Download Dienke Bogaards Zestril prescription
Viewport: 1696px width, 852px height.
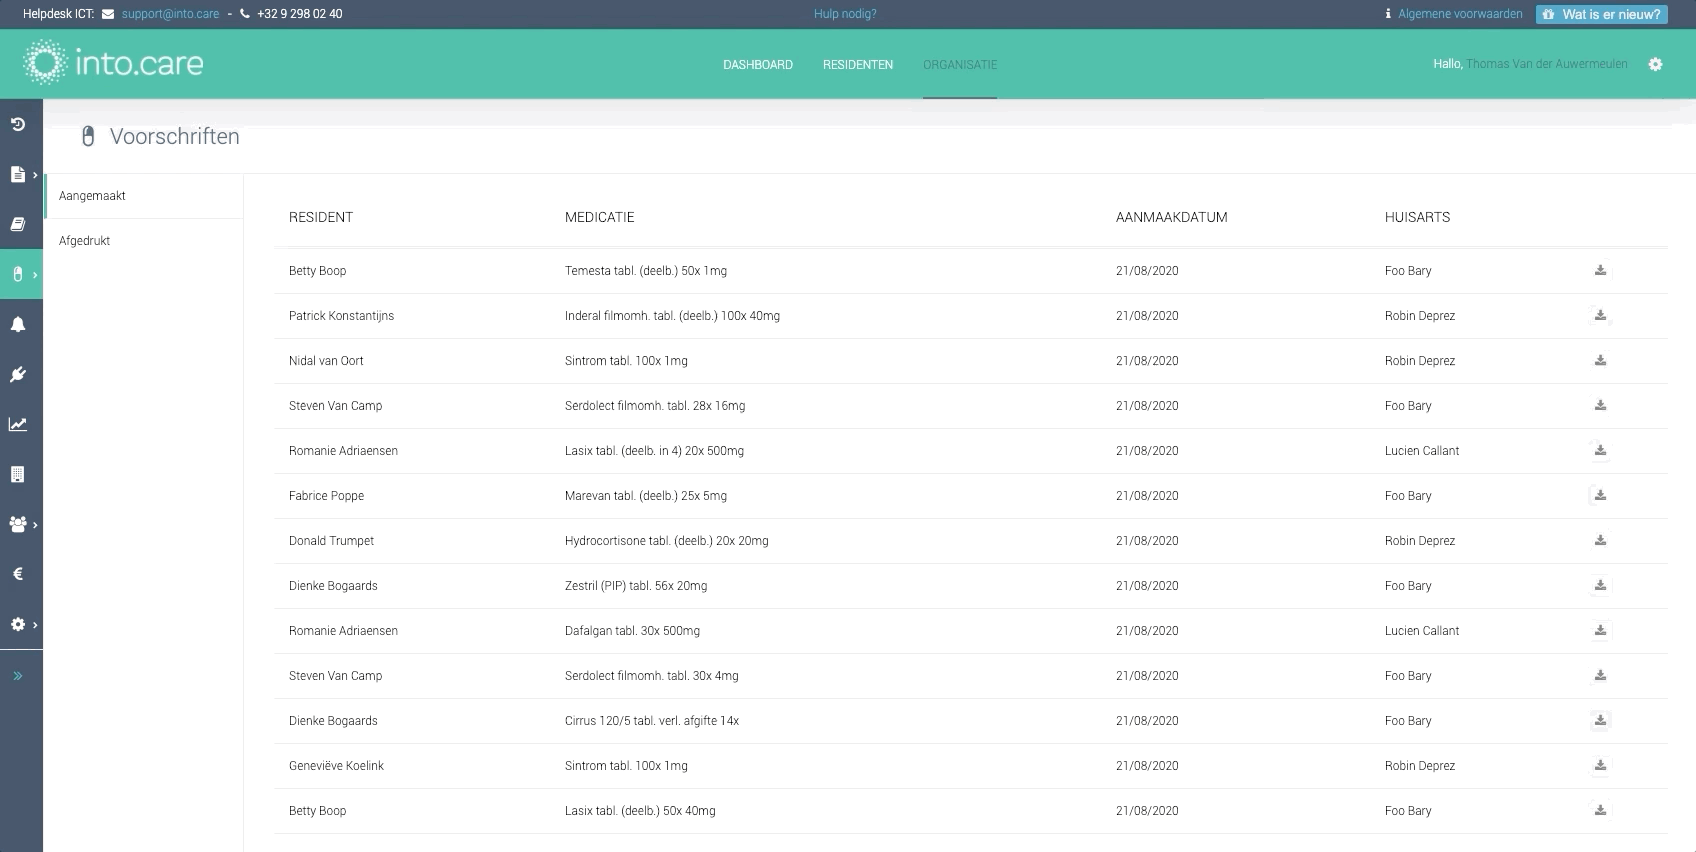(1600, 586)
